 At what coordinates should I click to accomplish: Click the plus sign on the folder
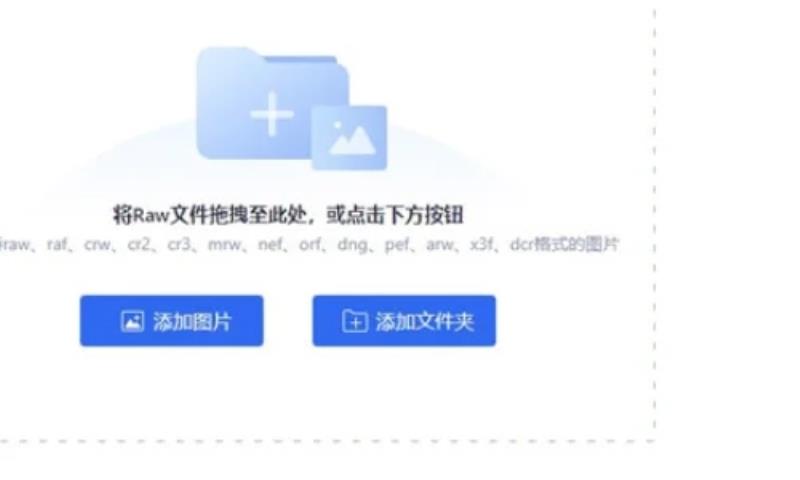pyautogui.click(x=272, y=114)
